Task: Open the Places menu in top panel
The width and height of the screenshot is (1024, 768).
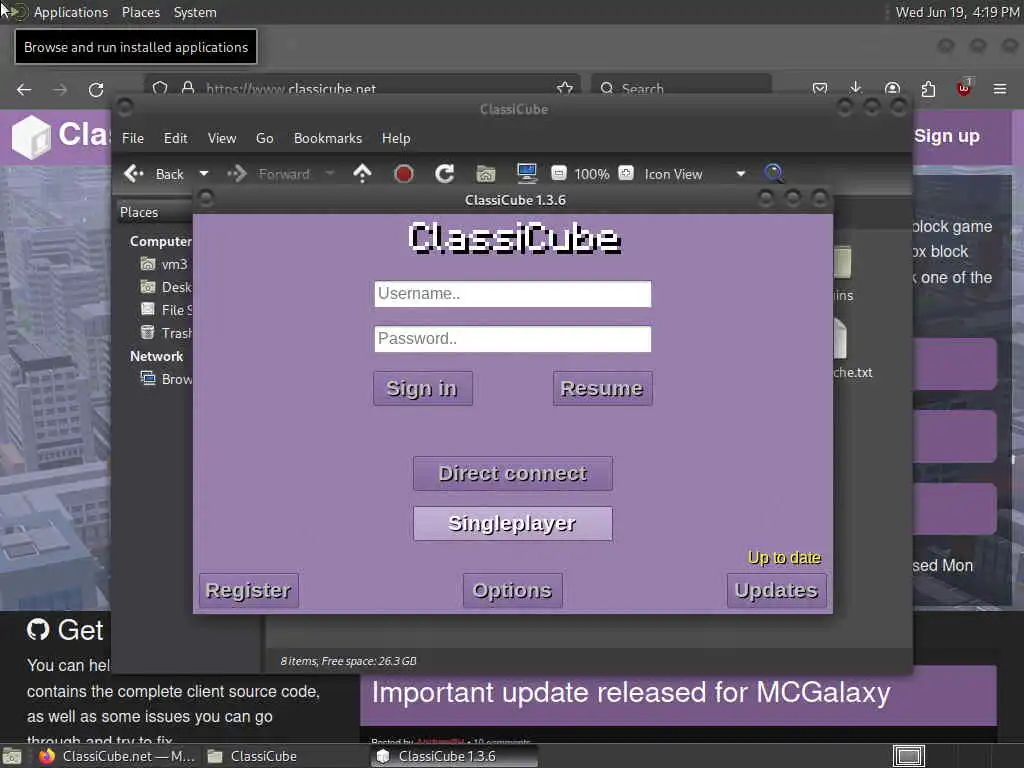Action: click(140, 12)
